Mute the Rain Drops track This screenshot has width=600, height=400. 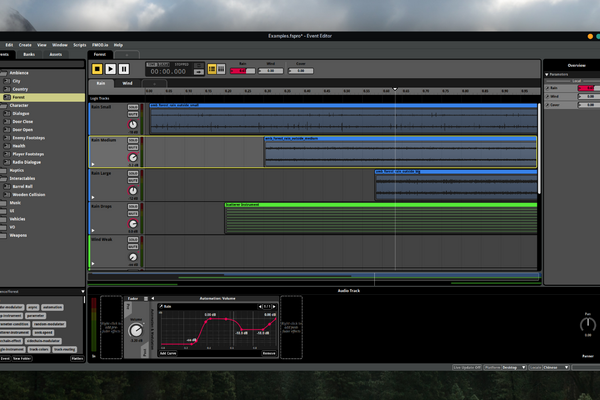[133, 214]
